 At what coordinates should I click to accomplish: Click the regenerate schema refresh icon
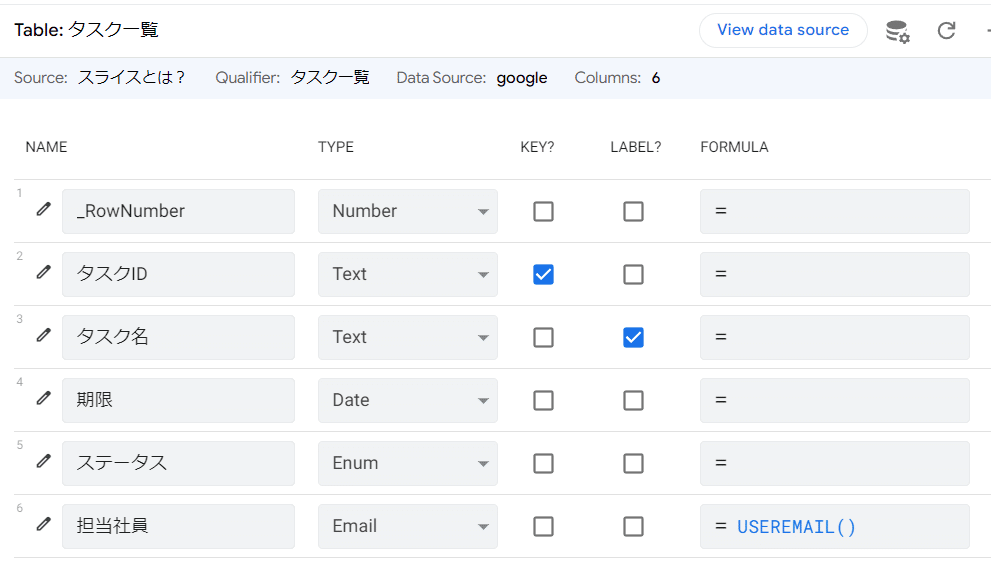pos(946,31)
